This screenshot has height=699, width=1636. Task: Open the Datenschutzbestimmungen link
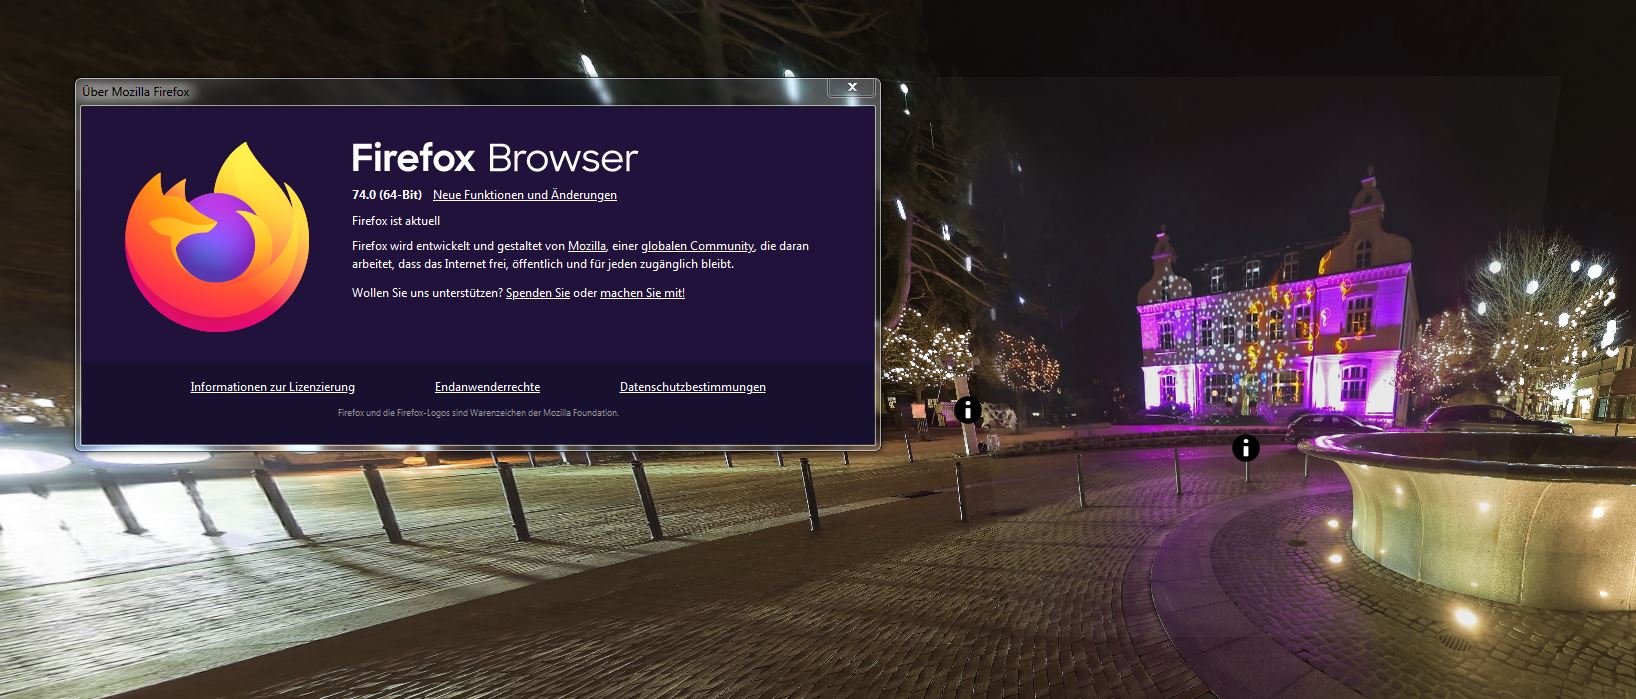coord(692,387)
